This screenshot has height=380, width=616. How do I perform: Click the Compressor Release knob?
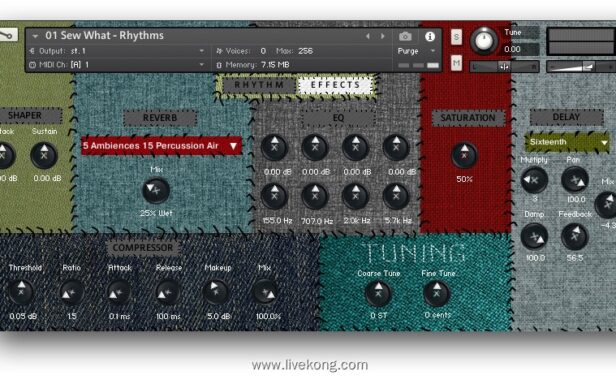tap(168, 292)
